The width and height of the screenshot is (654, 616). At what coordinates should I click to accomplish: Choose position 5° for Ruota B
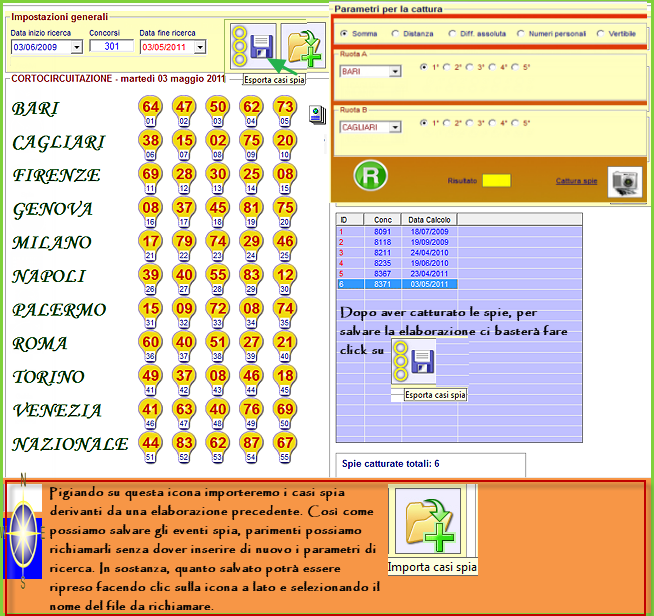tap(516, 123)
